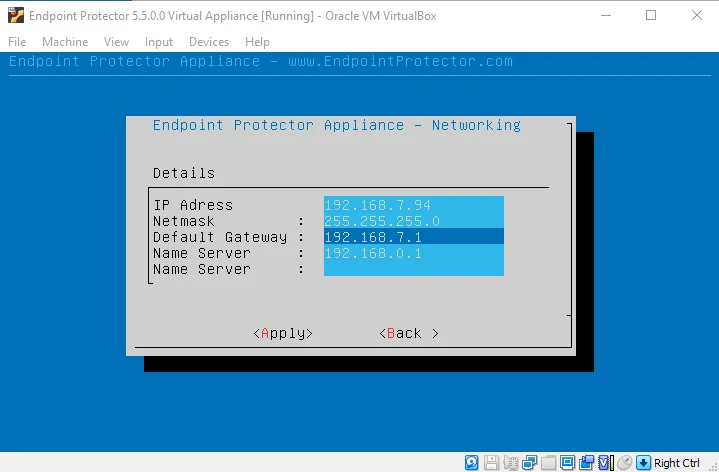Image resolution: width=719 pixels, height=472 pixels.
Task: Click the www.EndpointProtector.com header text
Action: (400, 61)
